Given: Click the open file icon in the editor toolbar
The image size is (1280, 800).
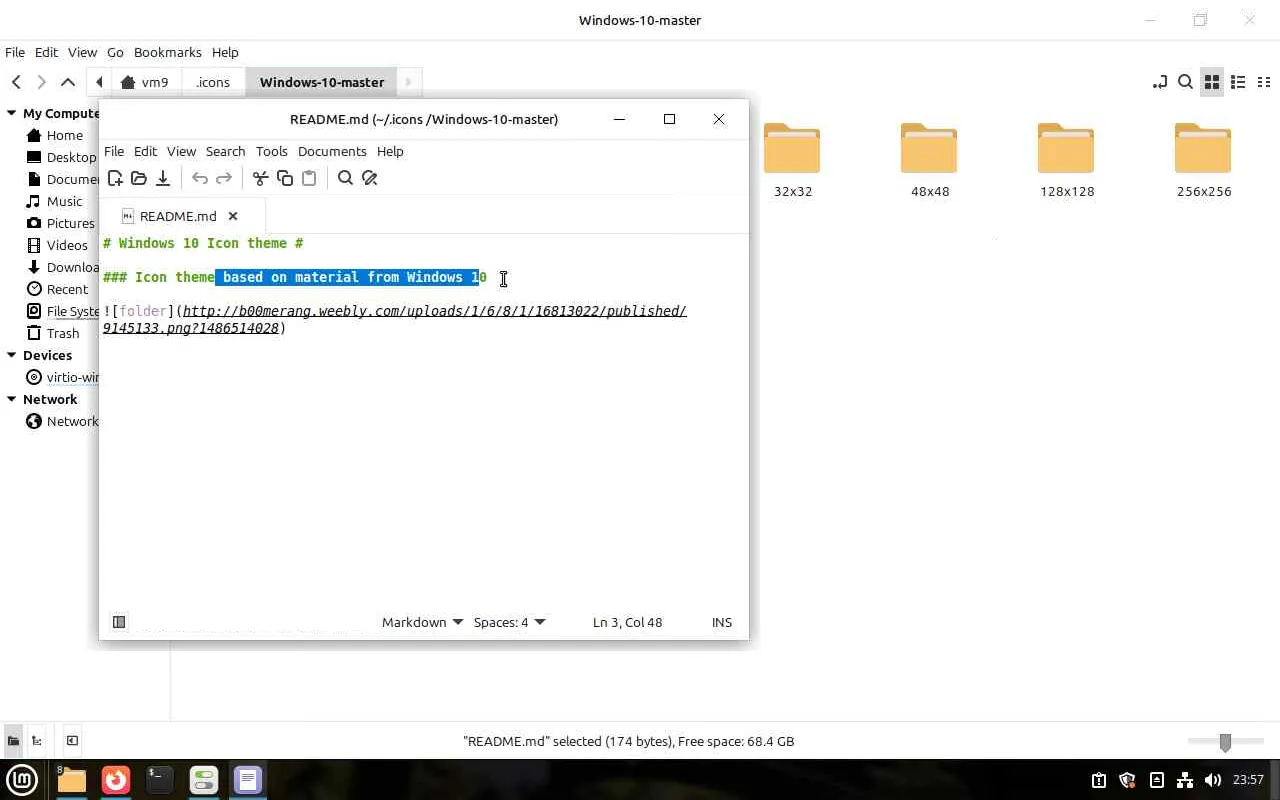Looking at the screenshot, I should point(139,178).
